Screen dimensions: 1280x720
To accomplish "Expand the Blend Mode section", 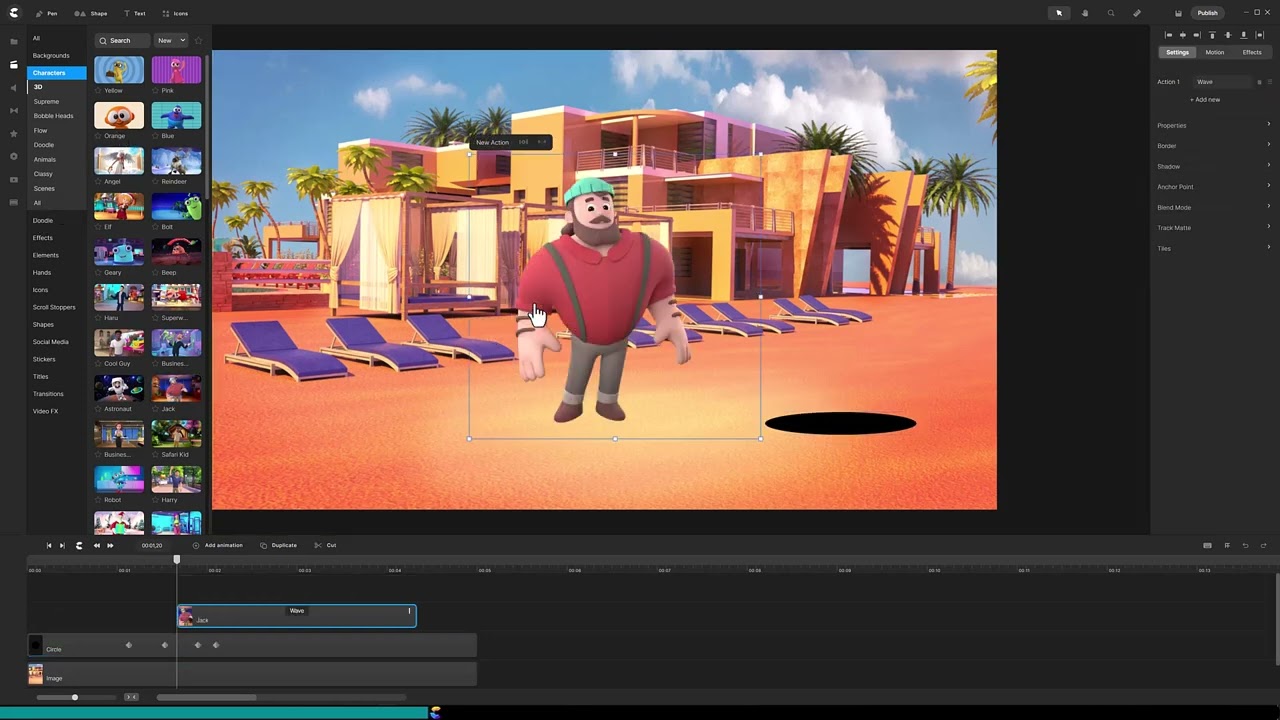I will (1213, 207).
